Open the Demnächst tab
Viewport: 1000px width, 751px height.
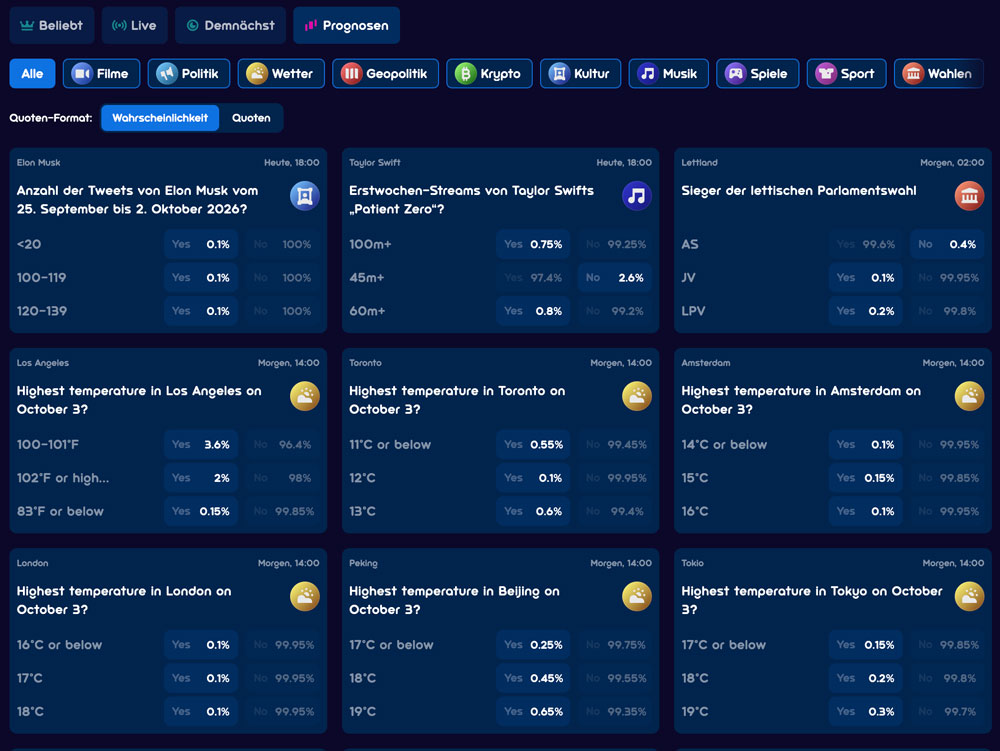[x=231, y=26]
